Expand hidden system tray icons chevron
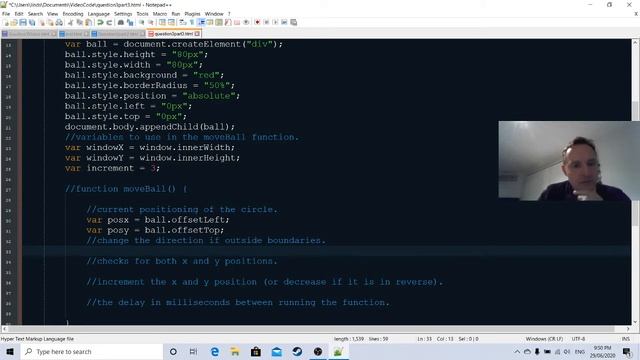This screenshot has height=360, width=640. 517,351
